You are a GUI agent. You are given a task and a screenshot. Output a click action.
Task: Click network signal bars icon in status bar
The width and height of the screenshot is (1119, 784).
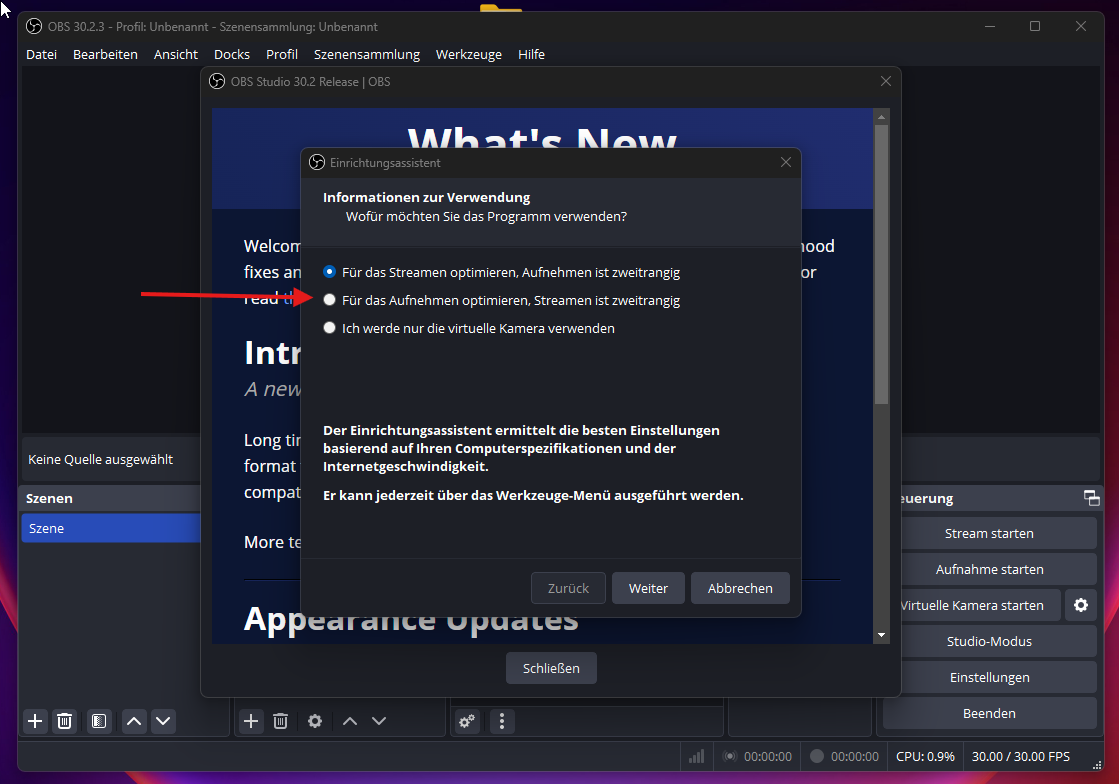click(697, 756)
